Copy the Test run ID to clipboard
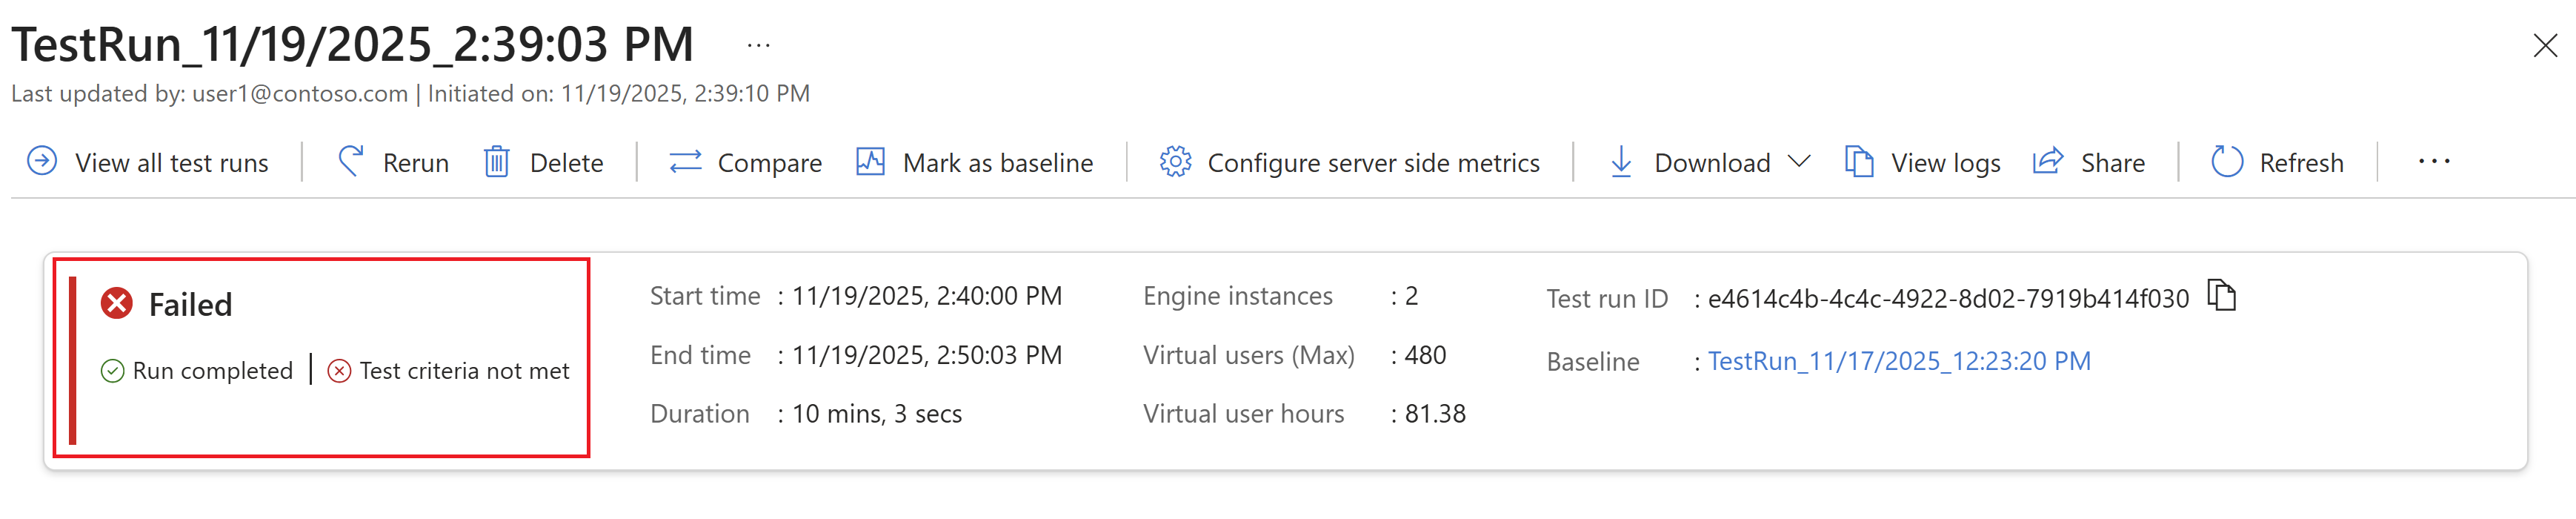Viewport: 2576px width, 519px height. 2221,296
